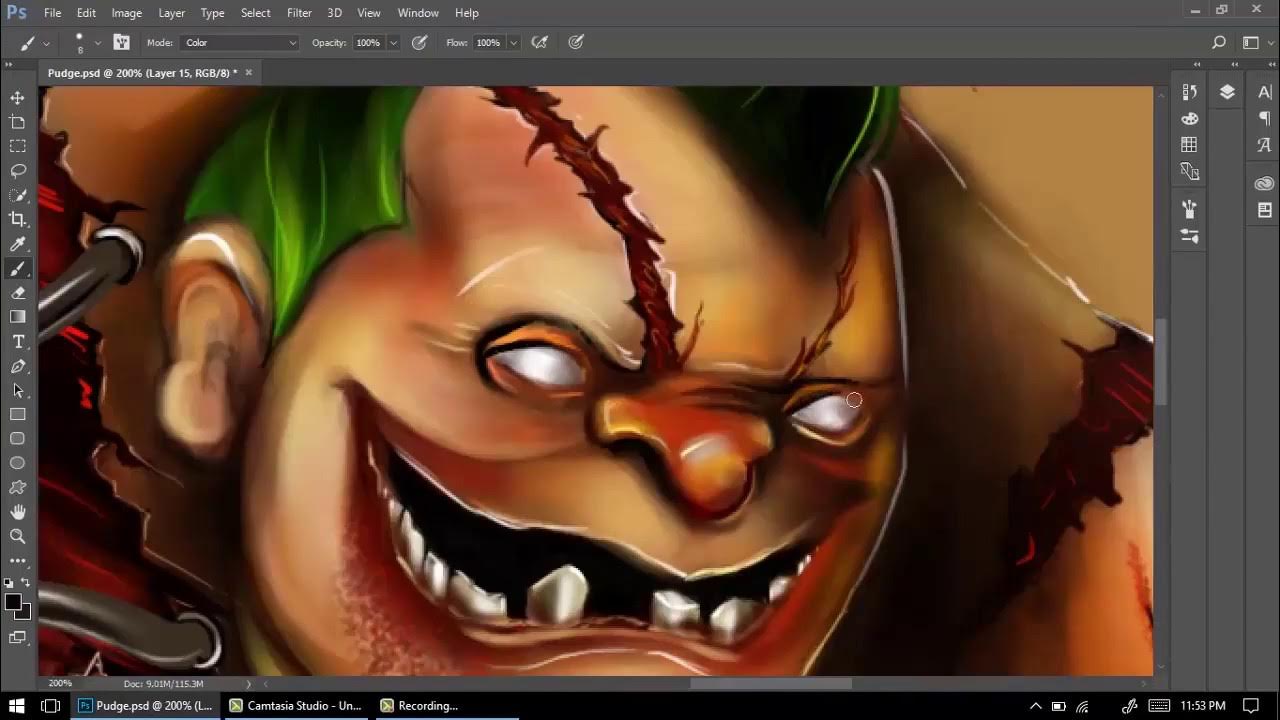Open the brush preset picker dropdown
1280x720 pixels.
click(97, 43)
